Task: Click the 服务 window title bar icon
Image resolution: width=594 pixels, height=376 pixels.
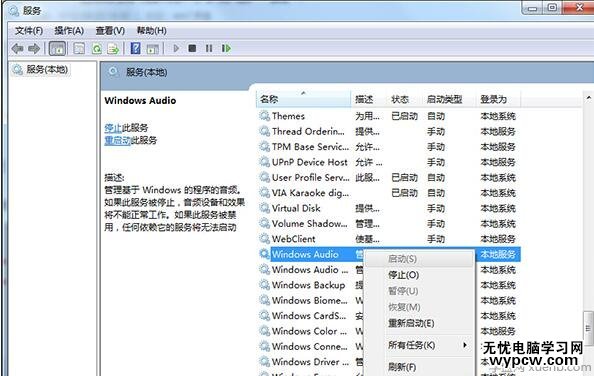Action: (x=14, y=11)
